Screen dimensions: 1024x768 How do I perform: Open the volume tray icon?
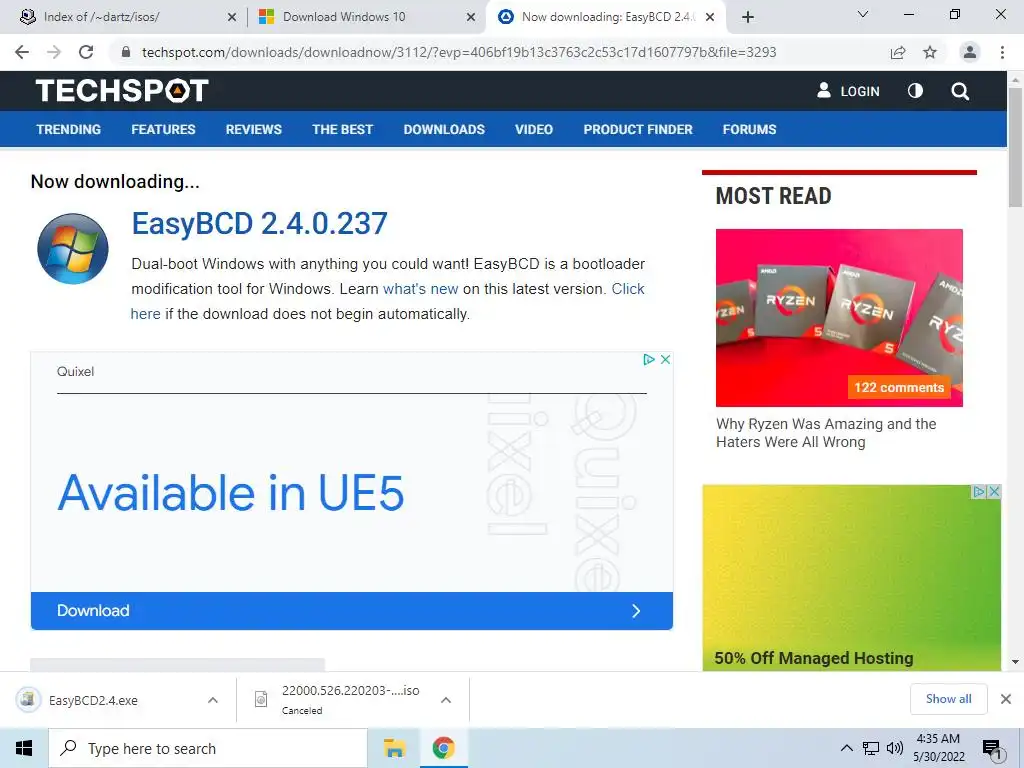pyautogui.click(x=895, y=748)
